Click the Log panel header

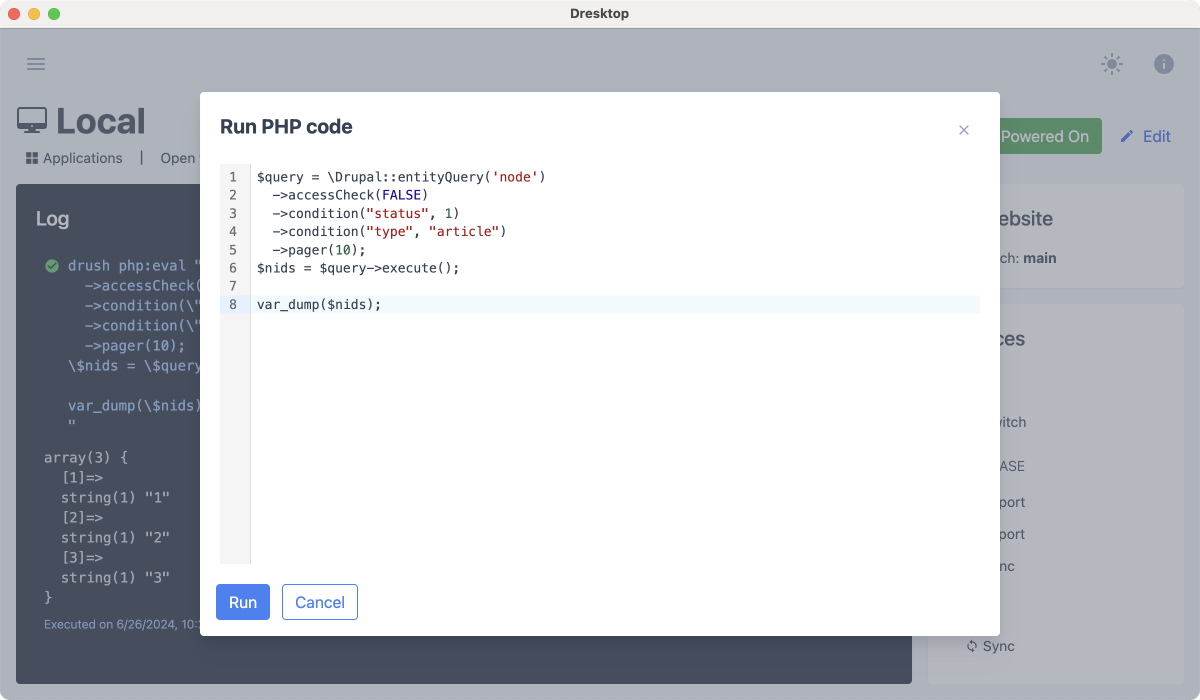(x=52, y=218)
